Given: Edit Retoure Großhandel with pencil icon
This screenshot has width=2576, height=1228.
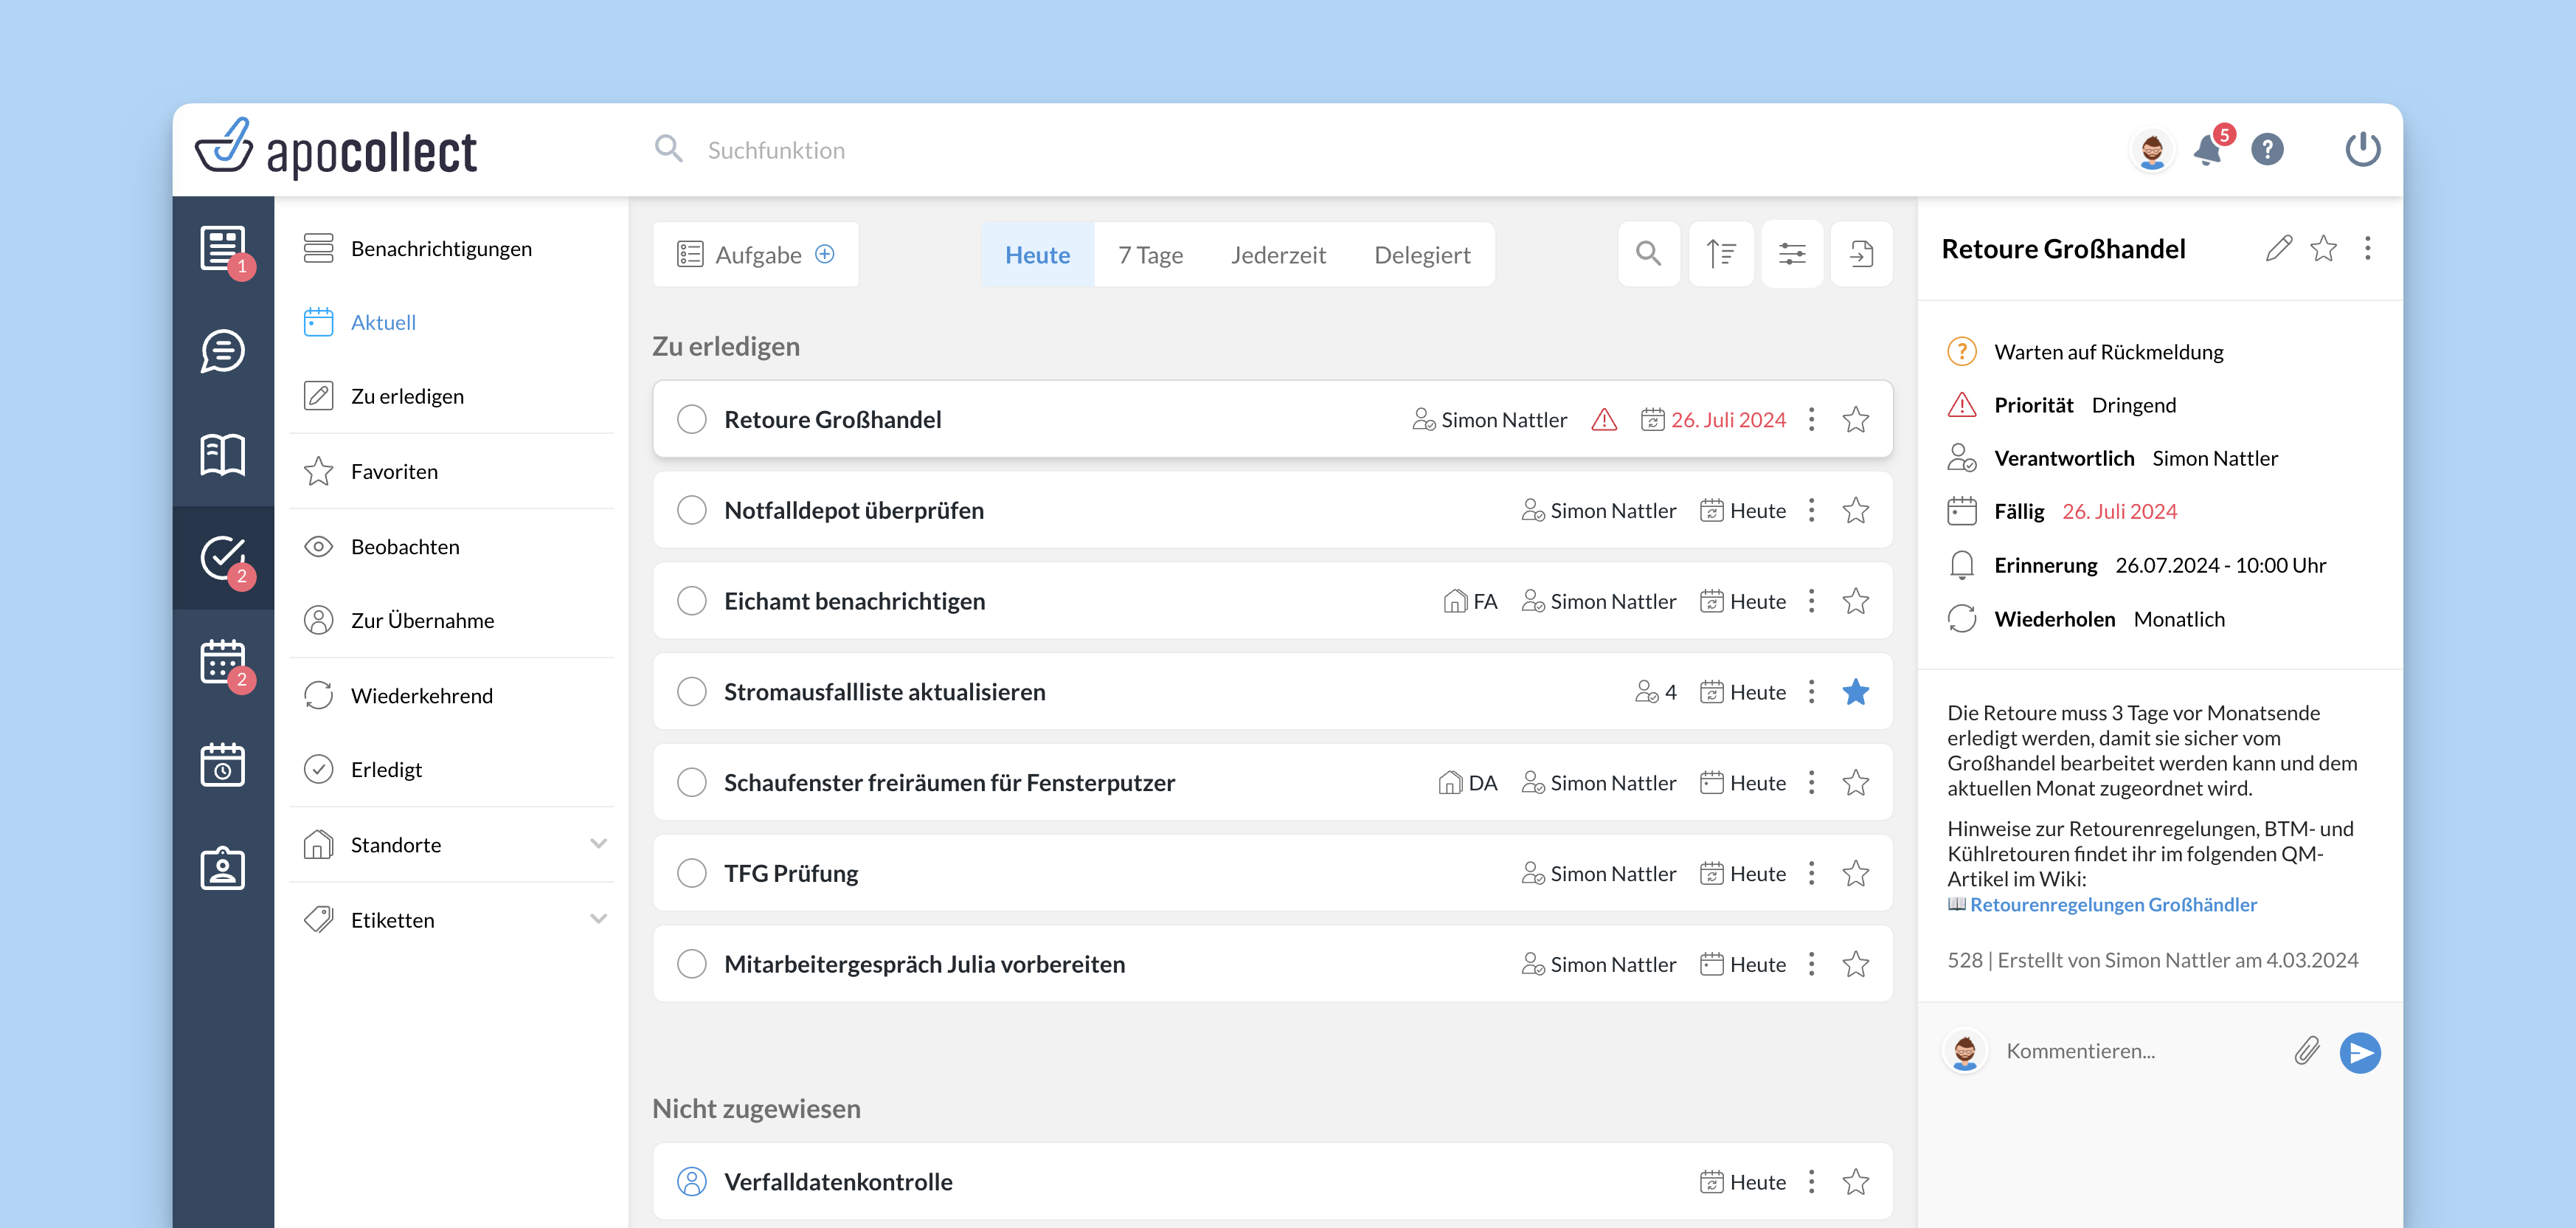Looking at the screenshot, I should (x=2278, y=248).
